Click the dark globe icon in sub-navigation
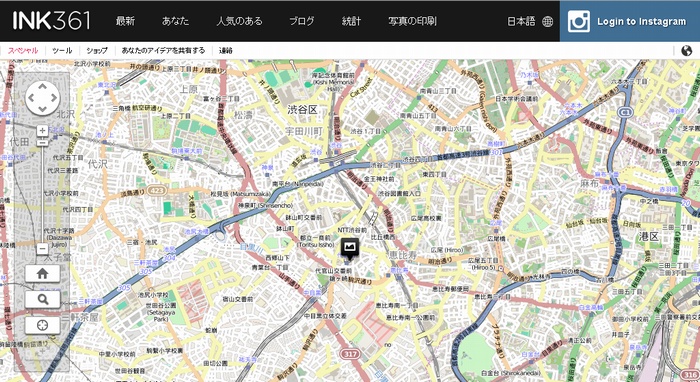 coord(687,51)
